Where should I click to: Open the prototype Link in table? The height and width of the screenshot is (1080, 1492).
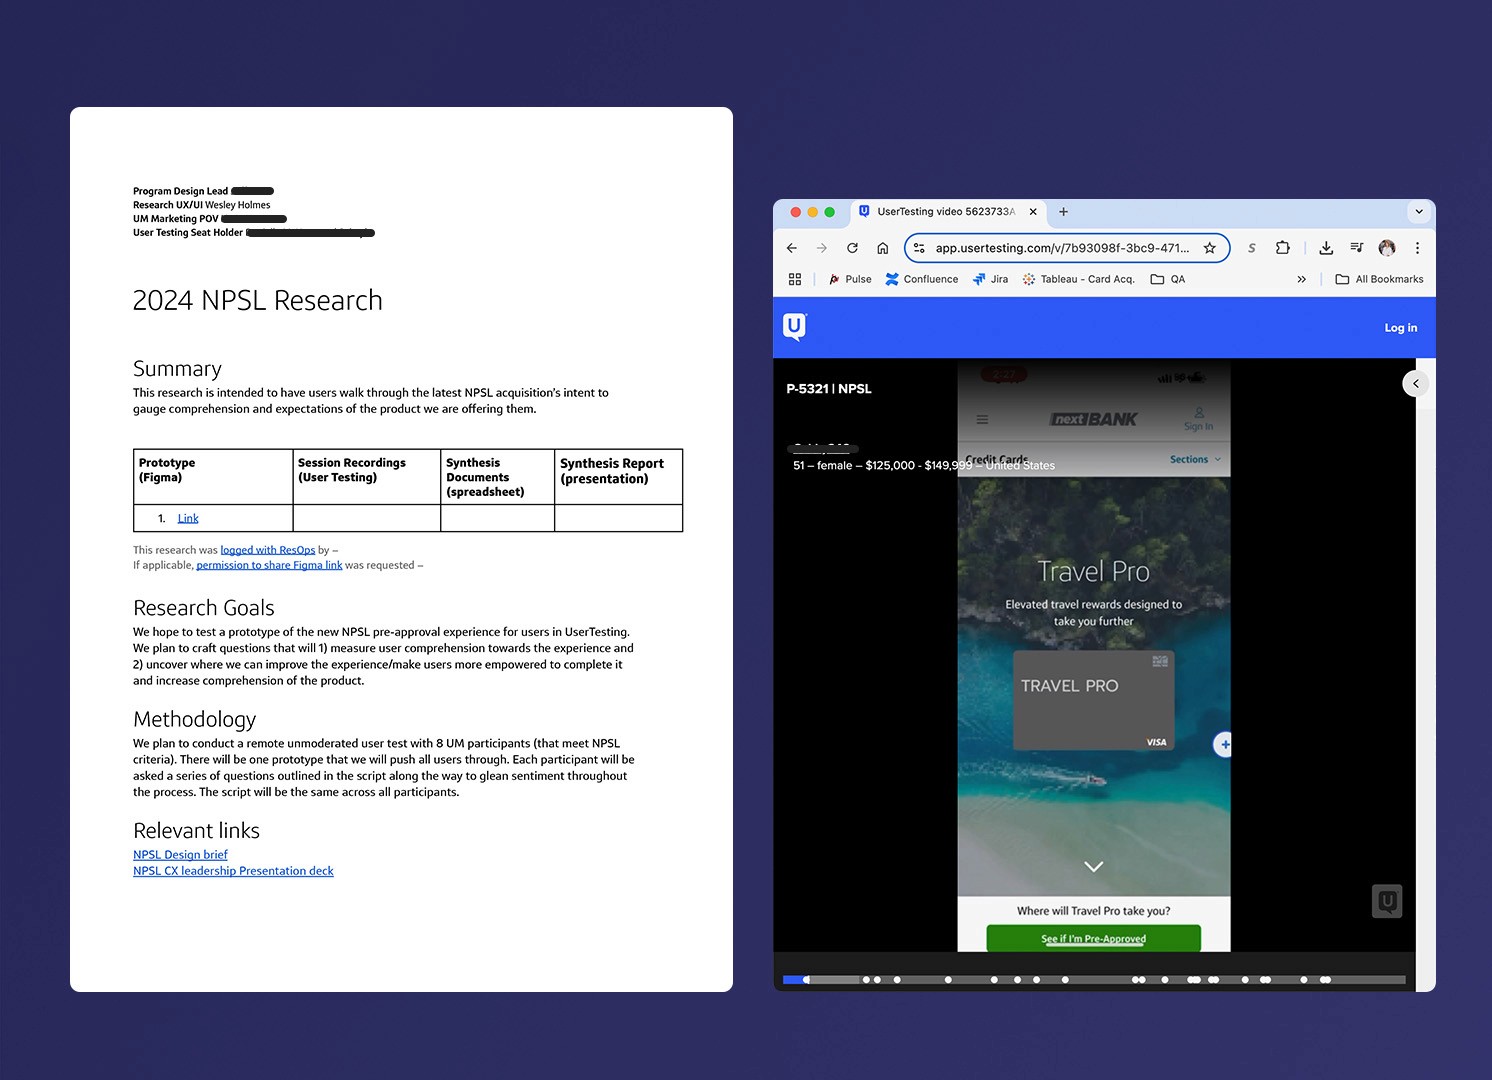(x=188, y=518)
